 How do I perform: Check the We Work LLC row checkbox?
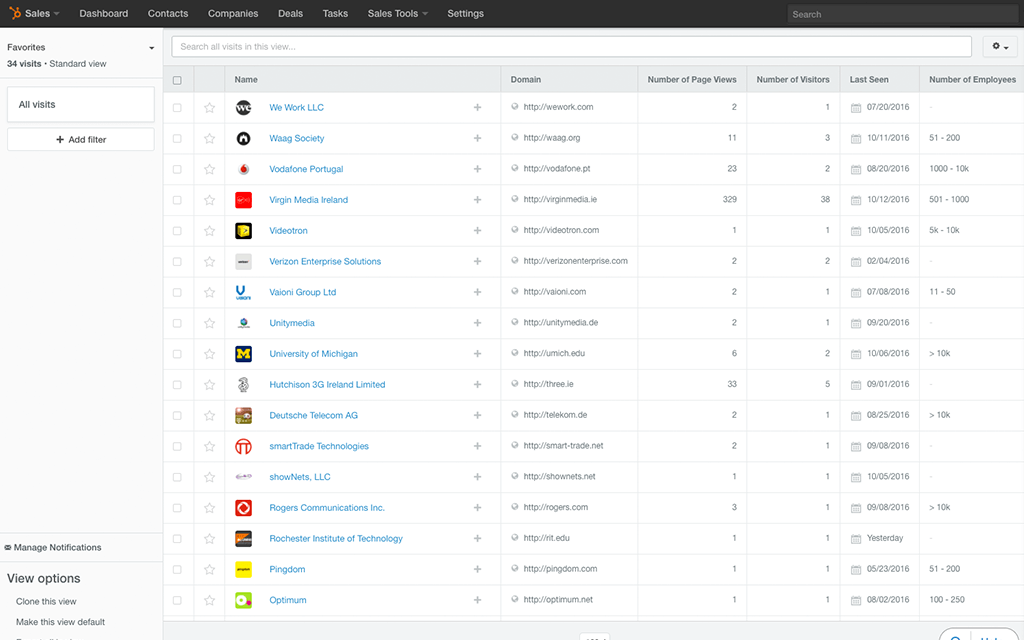point(177,108)
